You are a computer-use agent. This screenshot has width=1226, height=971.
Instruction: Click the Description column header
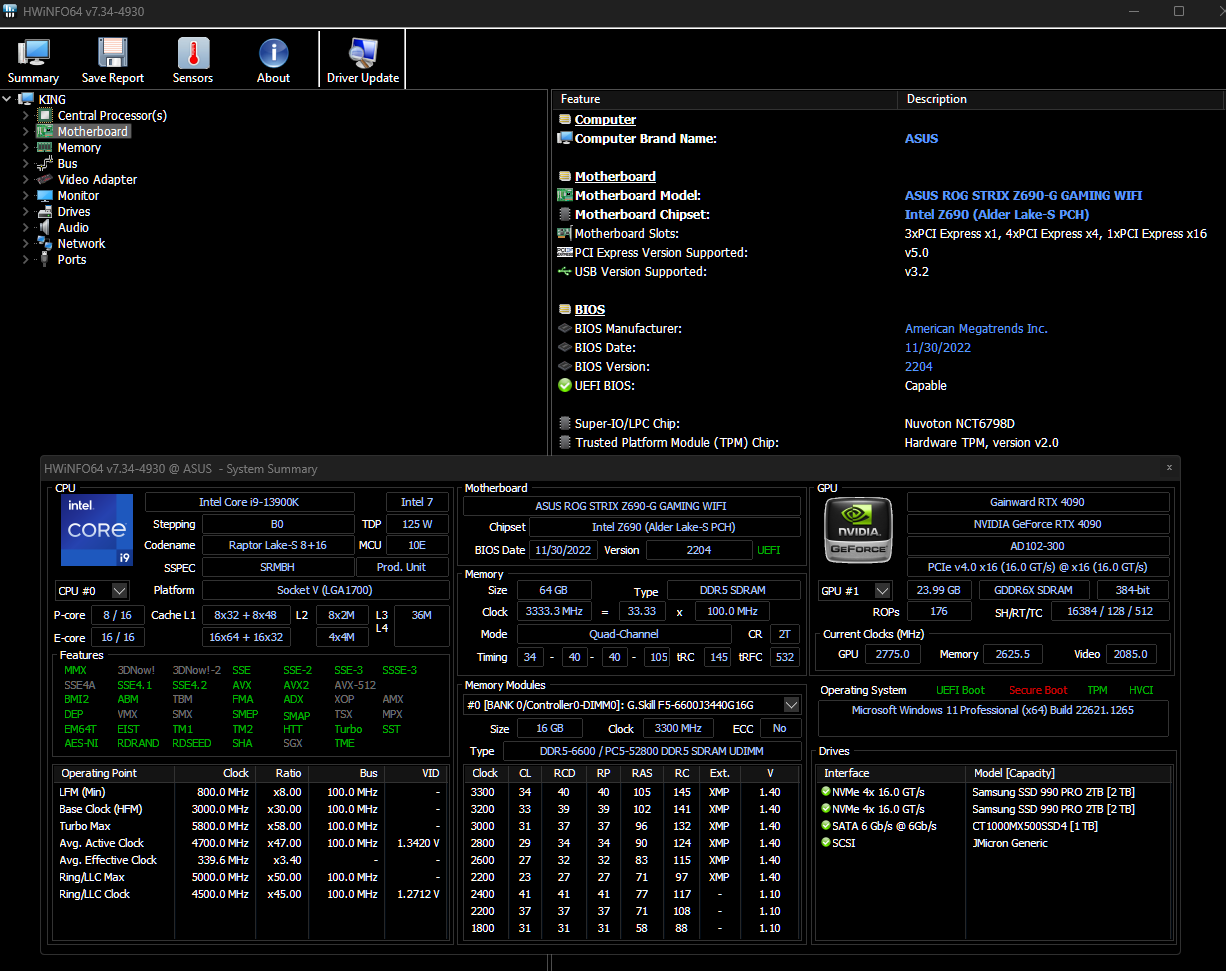1062,99
